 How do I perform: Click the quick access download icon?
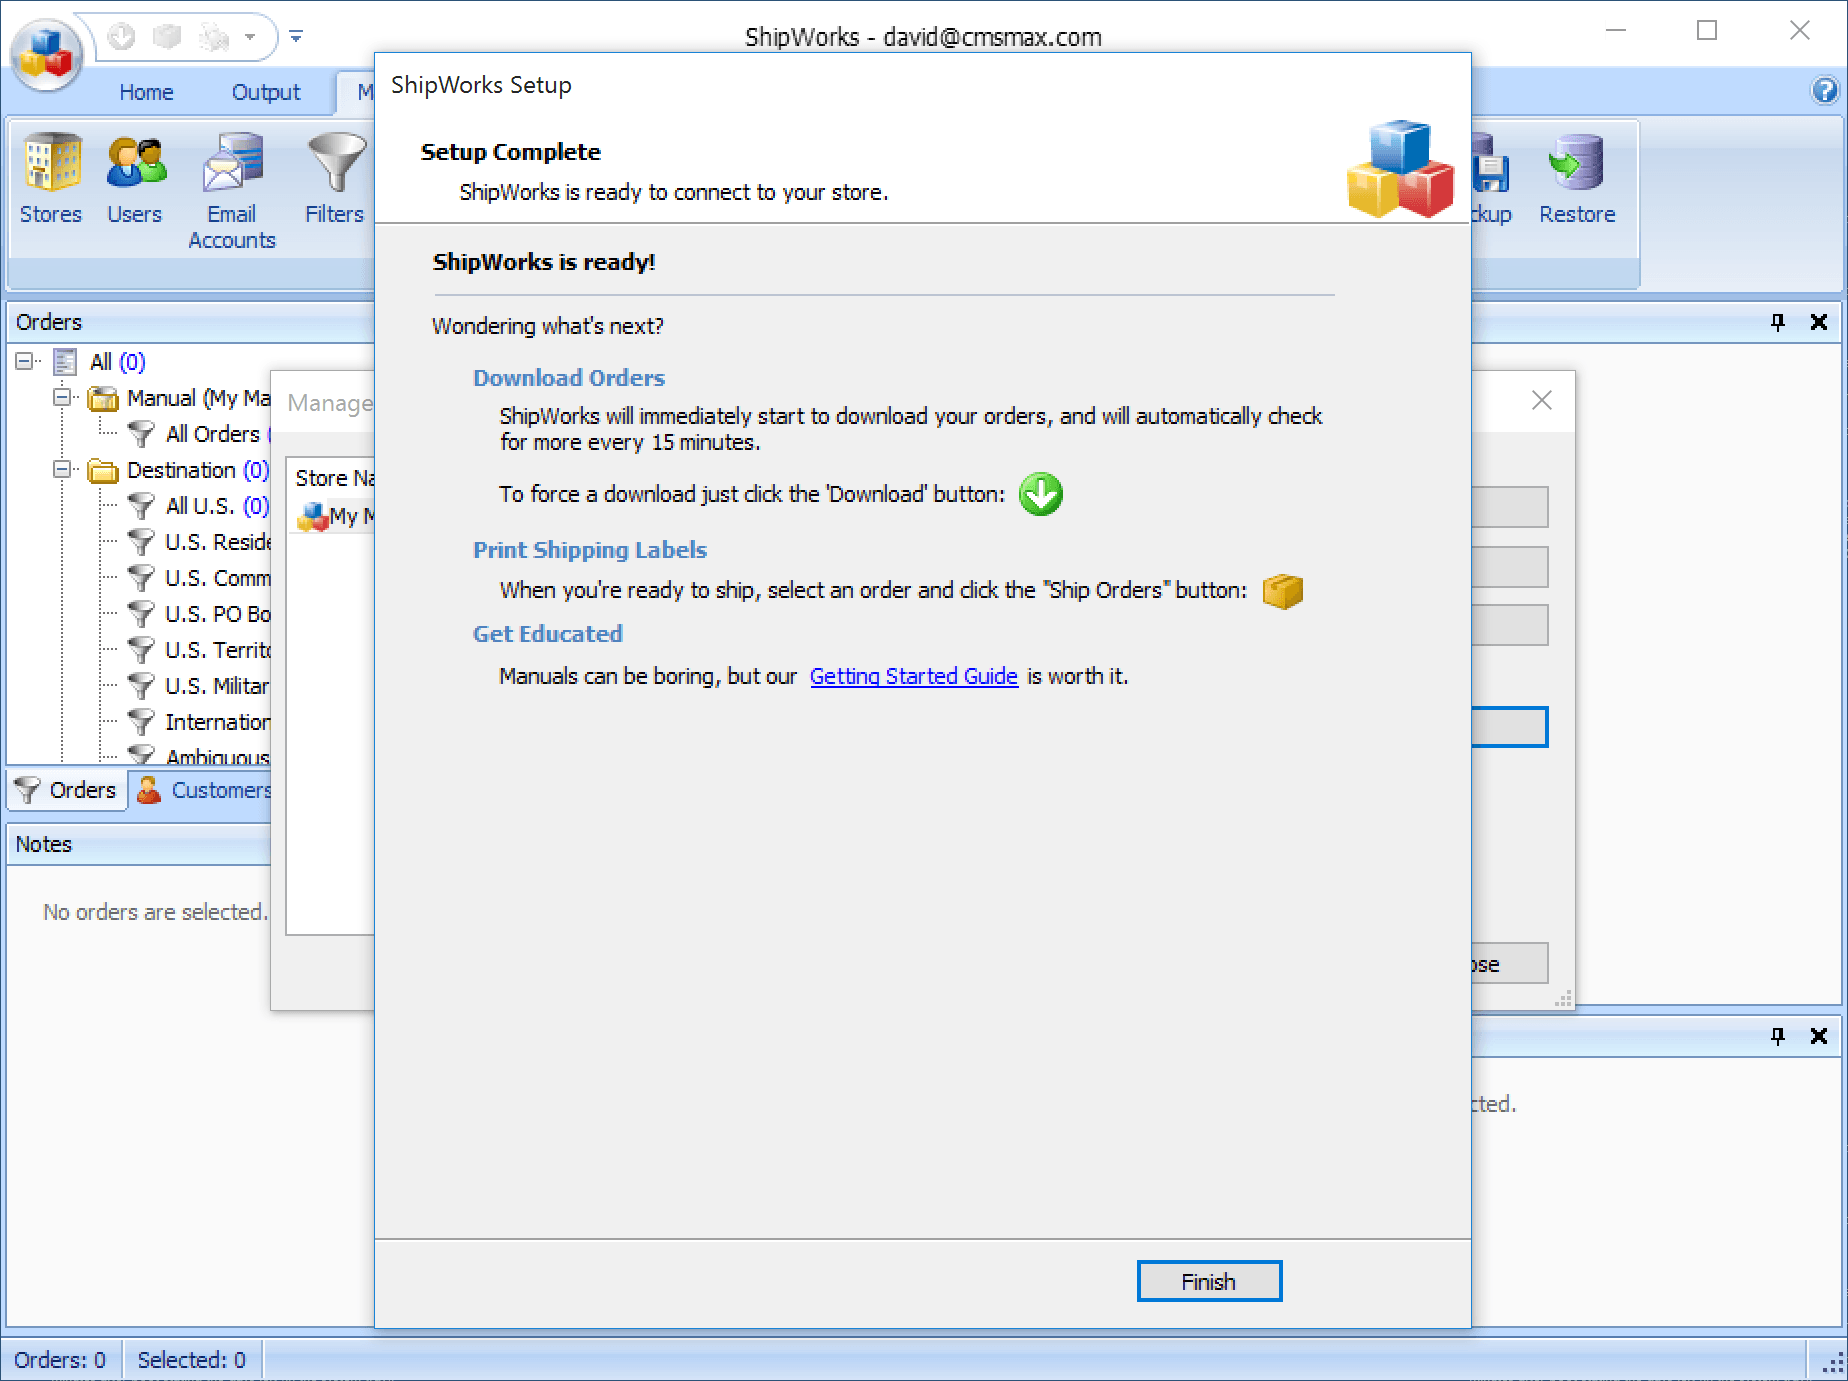122,37
